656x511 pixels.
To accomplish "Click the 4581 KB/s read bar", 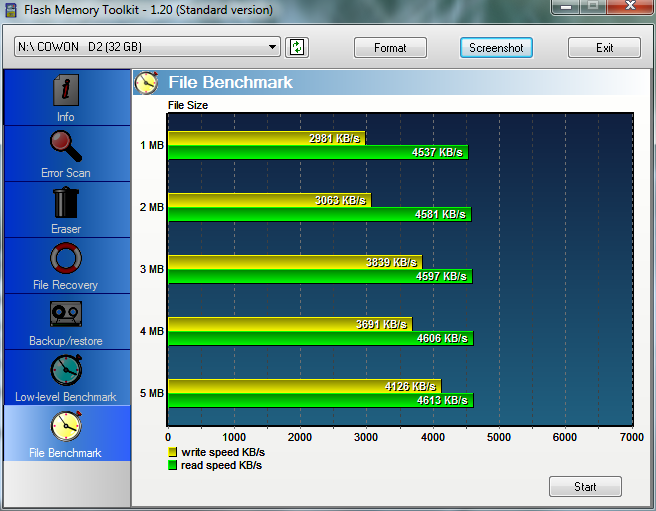I will pos(320,214).
